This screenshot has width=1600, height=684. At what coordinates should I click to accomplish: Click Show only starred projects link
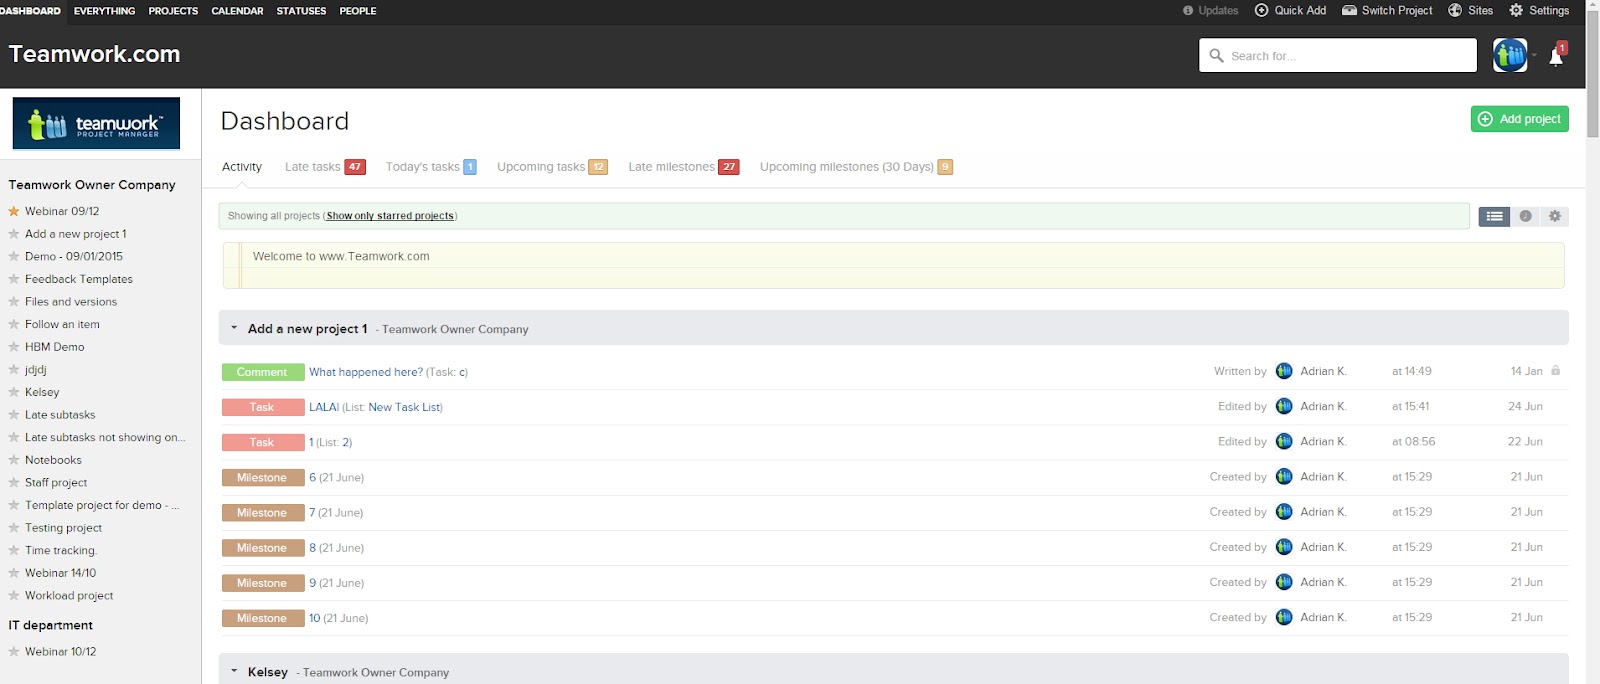point(390,216)
